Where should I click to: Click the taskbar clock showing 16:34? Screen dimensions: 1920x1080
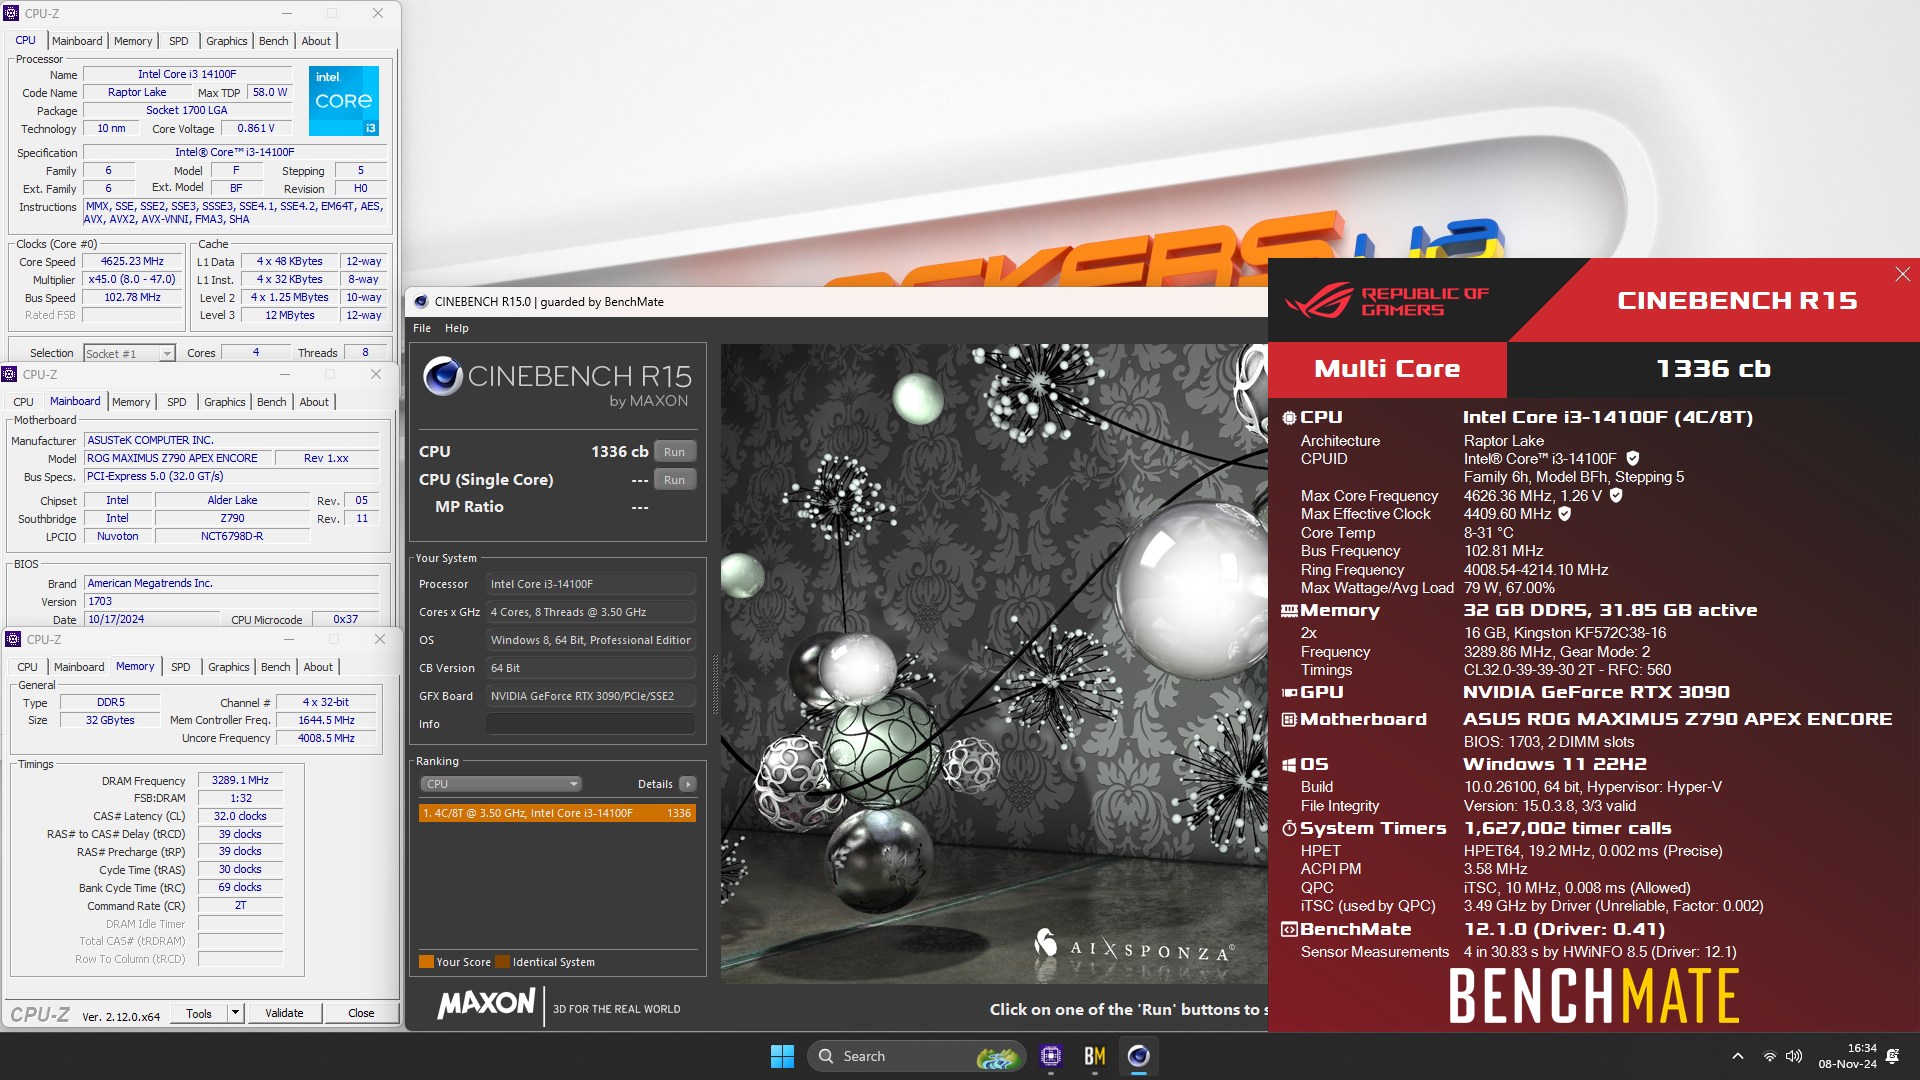(1847, 1056)
